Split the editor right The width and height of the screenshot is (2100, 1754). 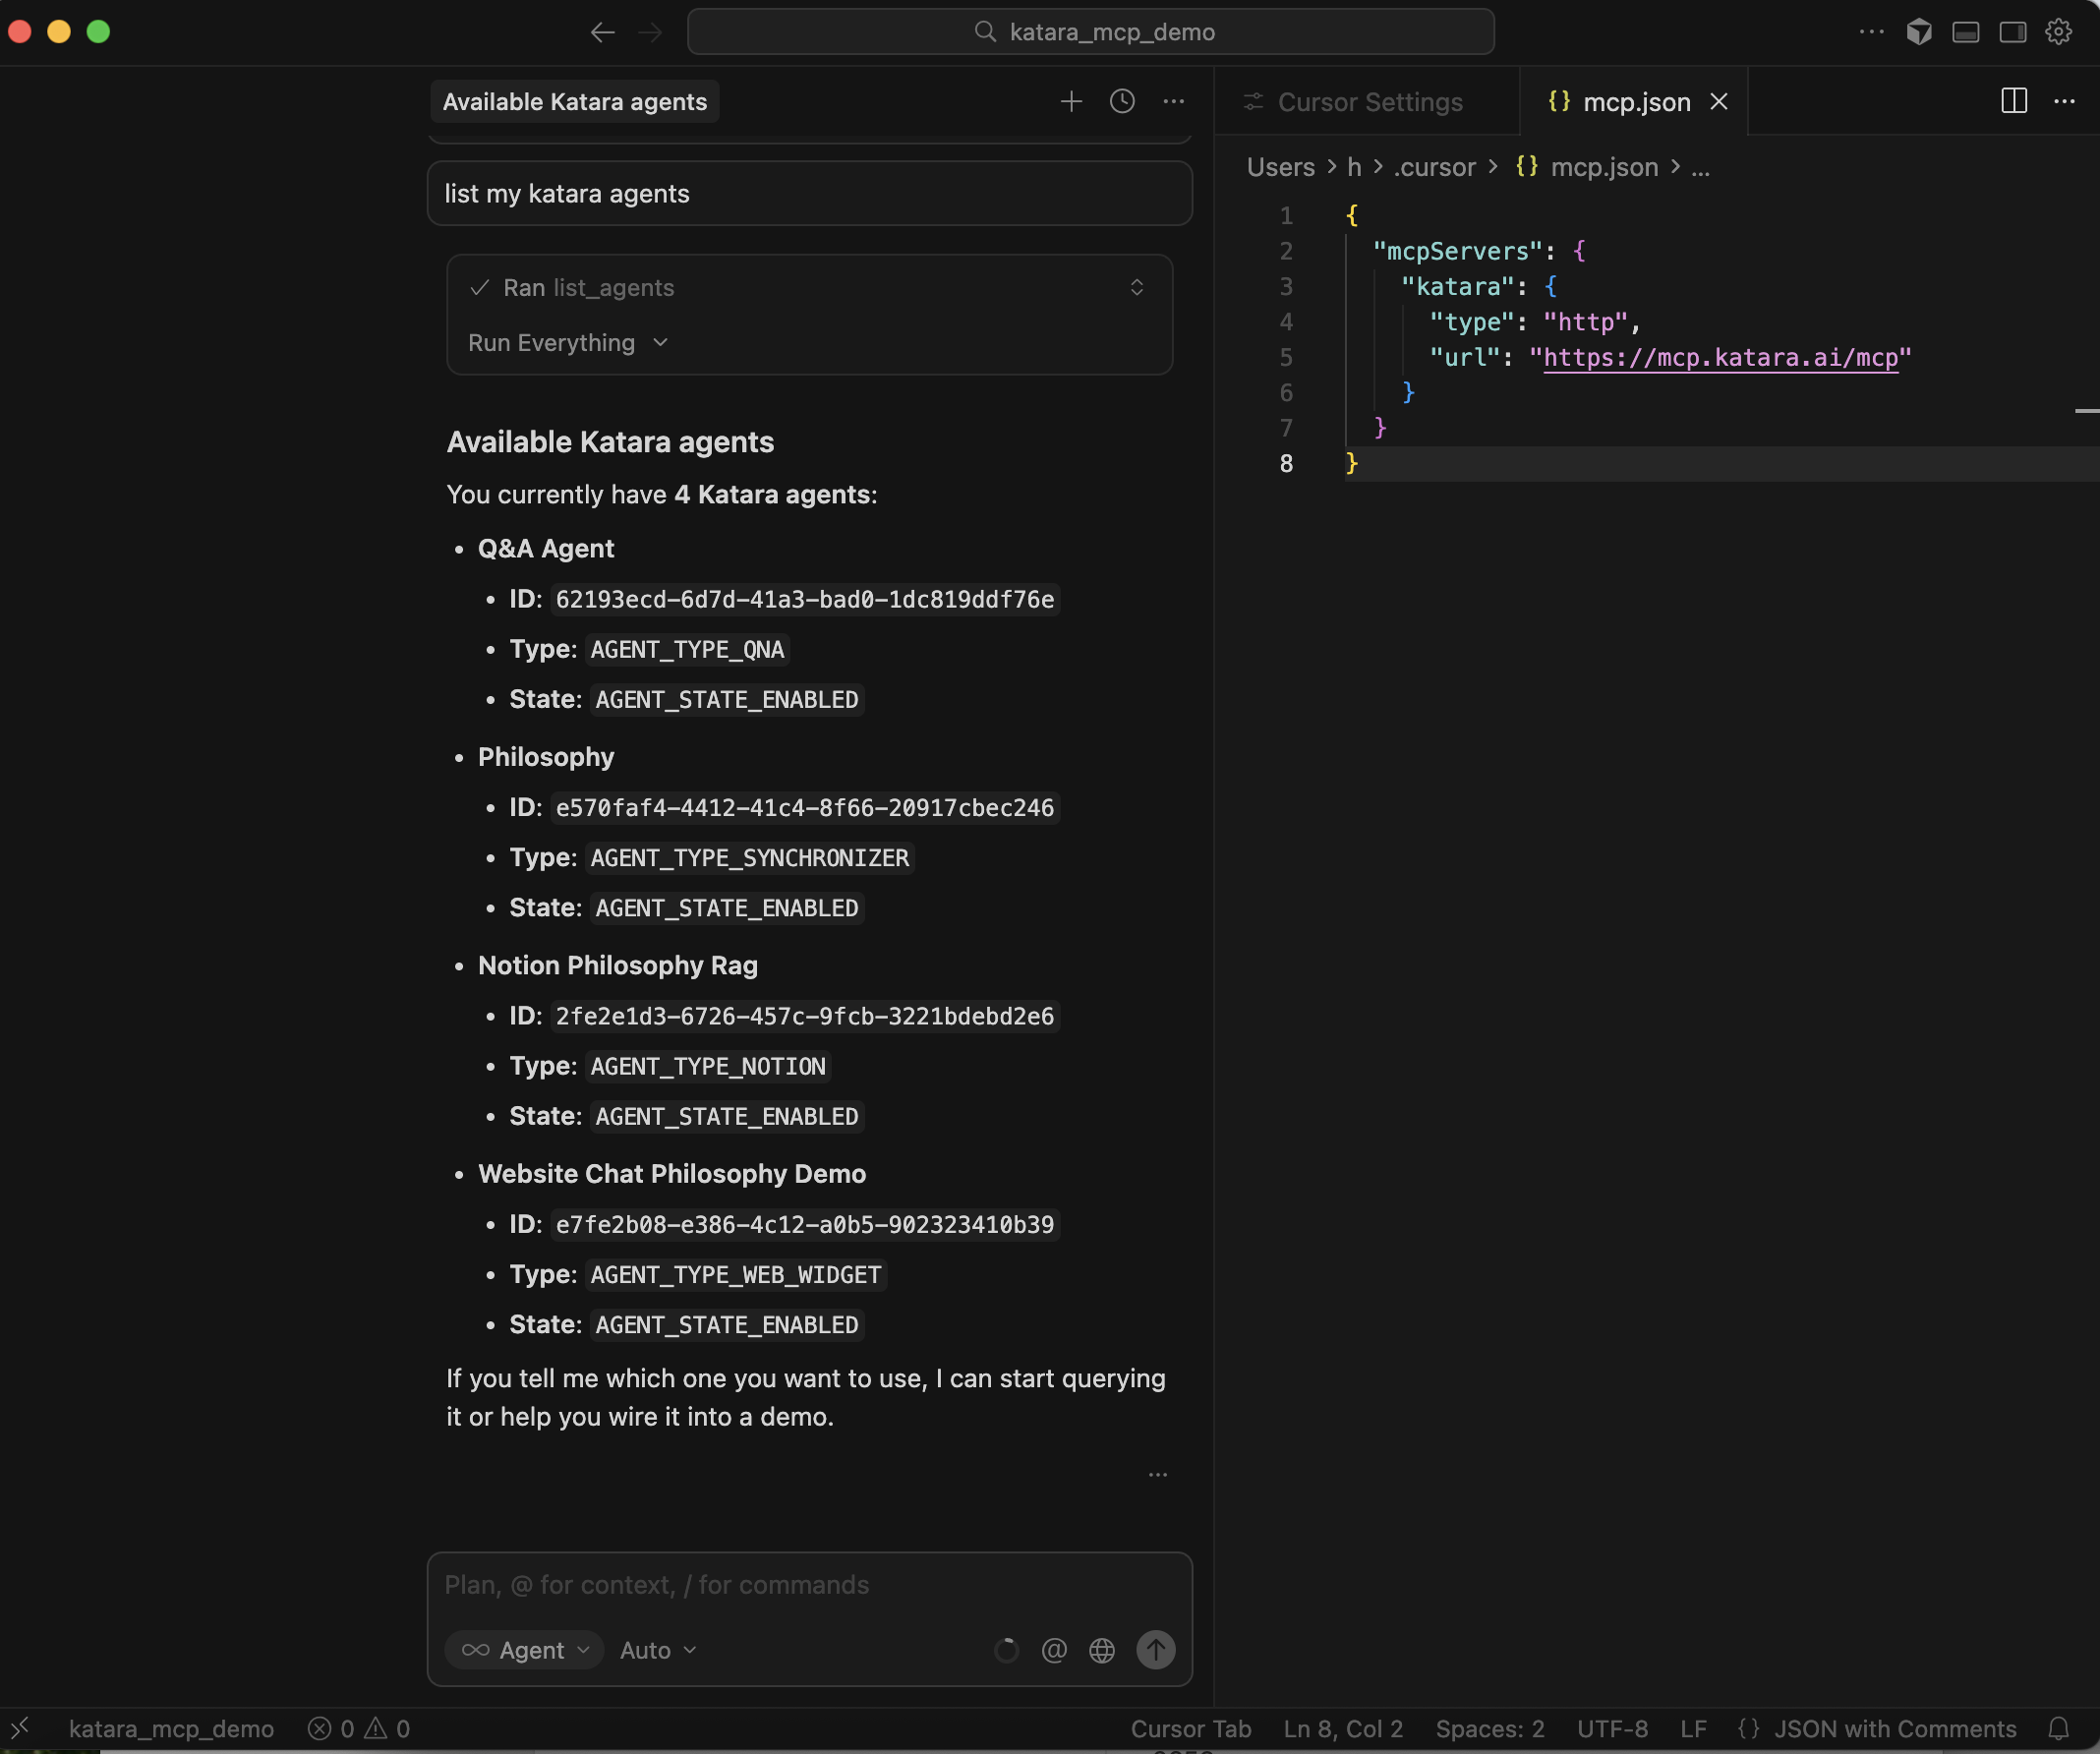(2014, 102)
